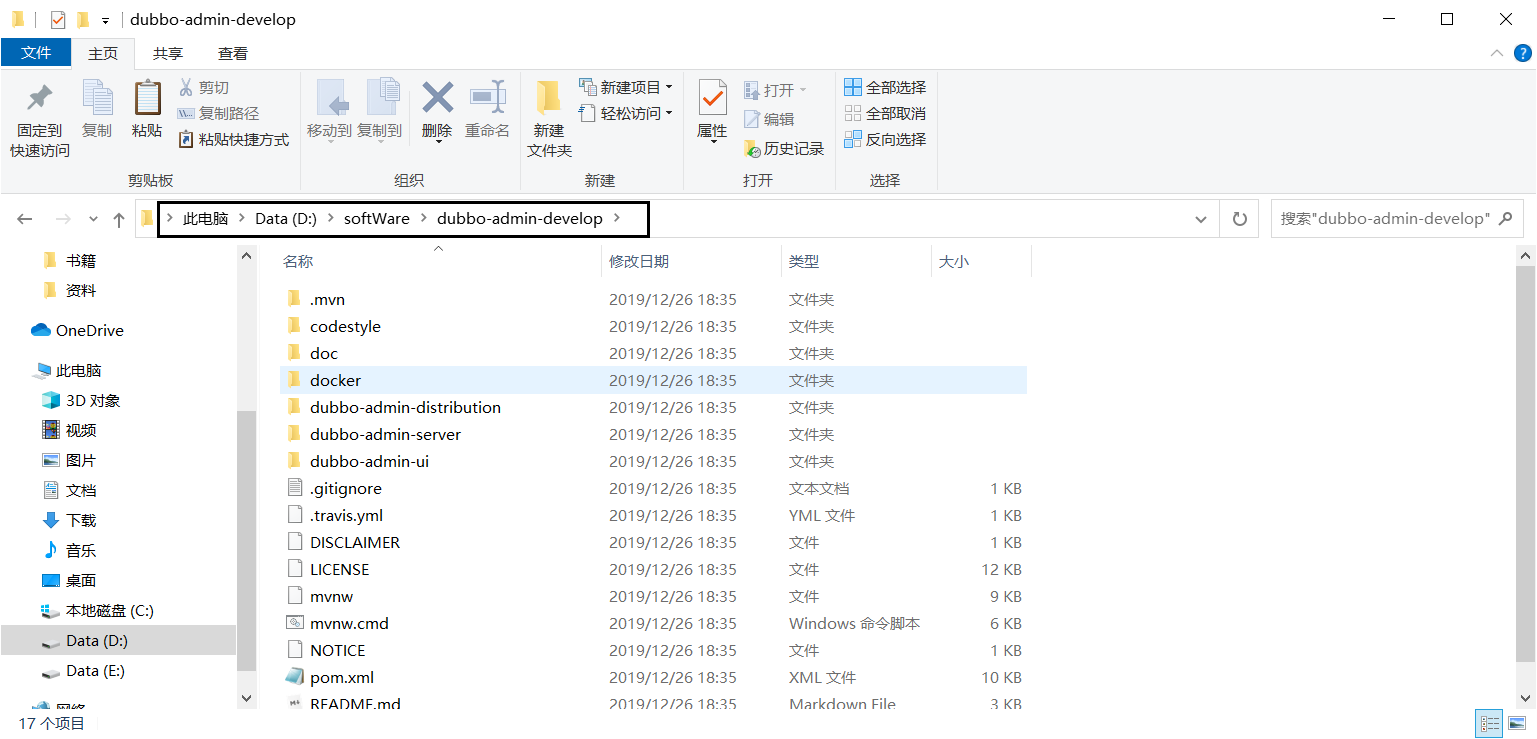The width and height of the screenshot is (1537, 739).
Task: Open Quick Access Toolbar customize dropdown
Action: [x=105, y=20]
